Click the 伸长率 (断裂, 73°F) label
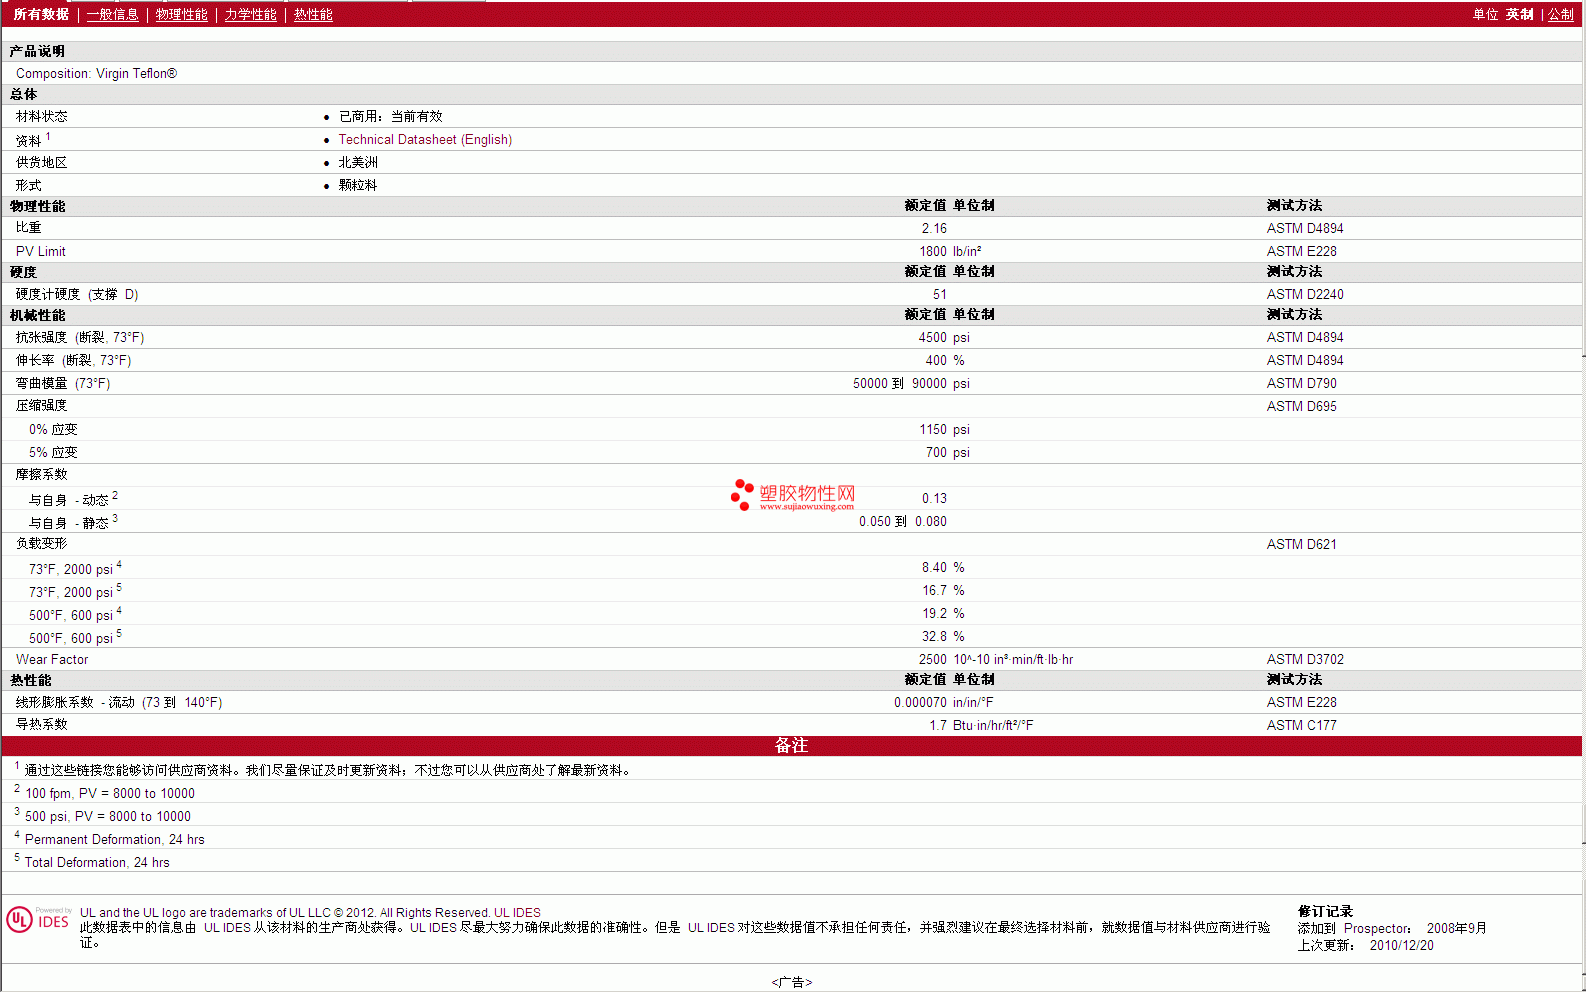1586x992 pixels. (x=73, y=361)
